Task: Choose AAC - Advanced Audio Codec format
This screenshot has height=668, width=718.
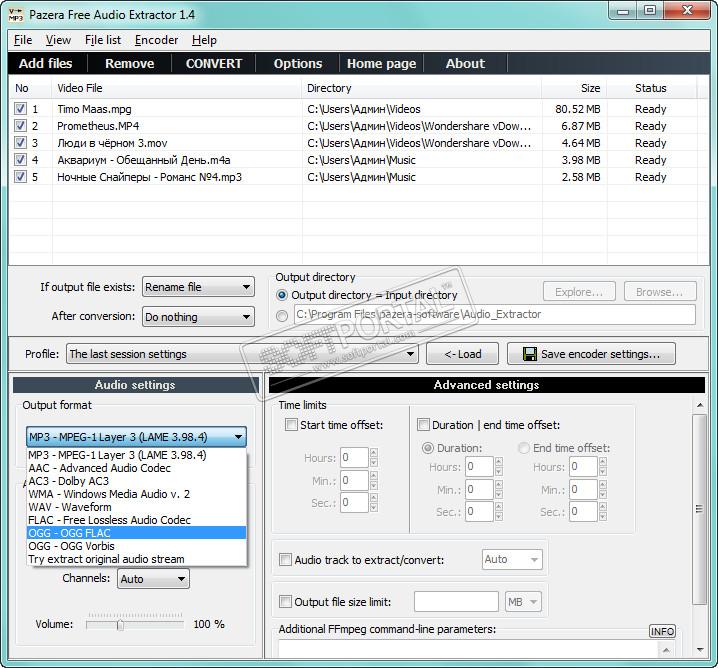Action: pos(137,468)
